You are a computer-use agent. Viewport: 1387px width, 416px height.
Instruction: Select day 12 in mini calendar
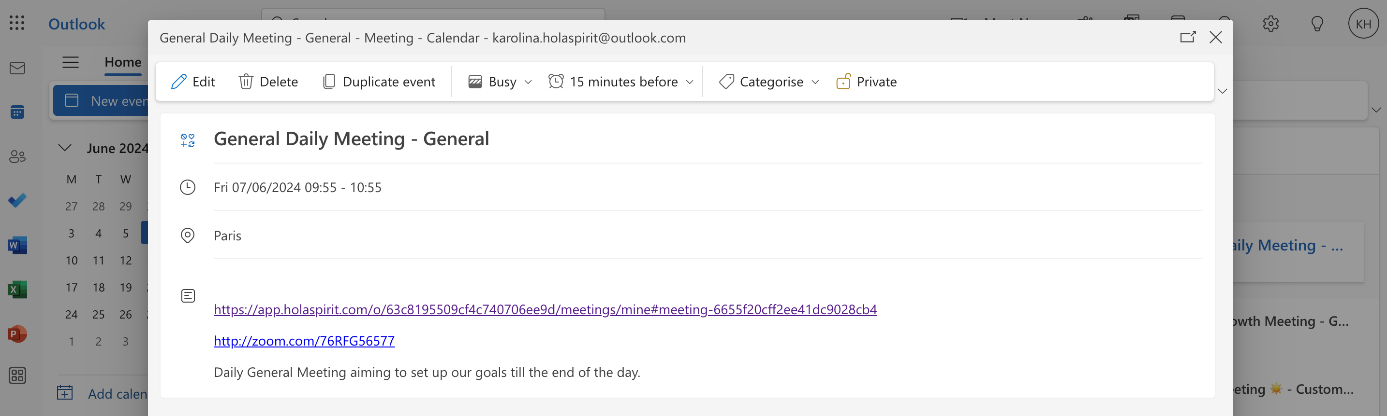click(125, 260)
